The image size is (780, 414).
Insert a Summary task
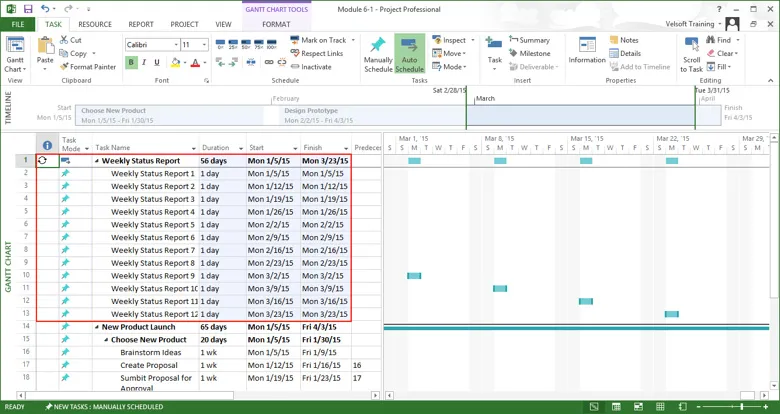coord(529,40)
